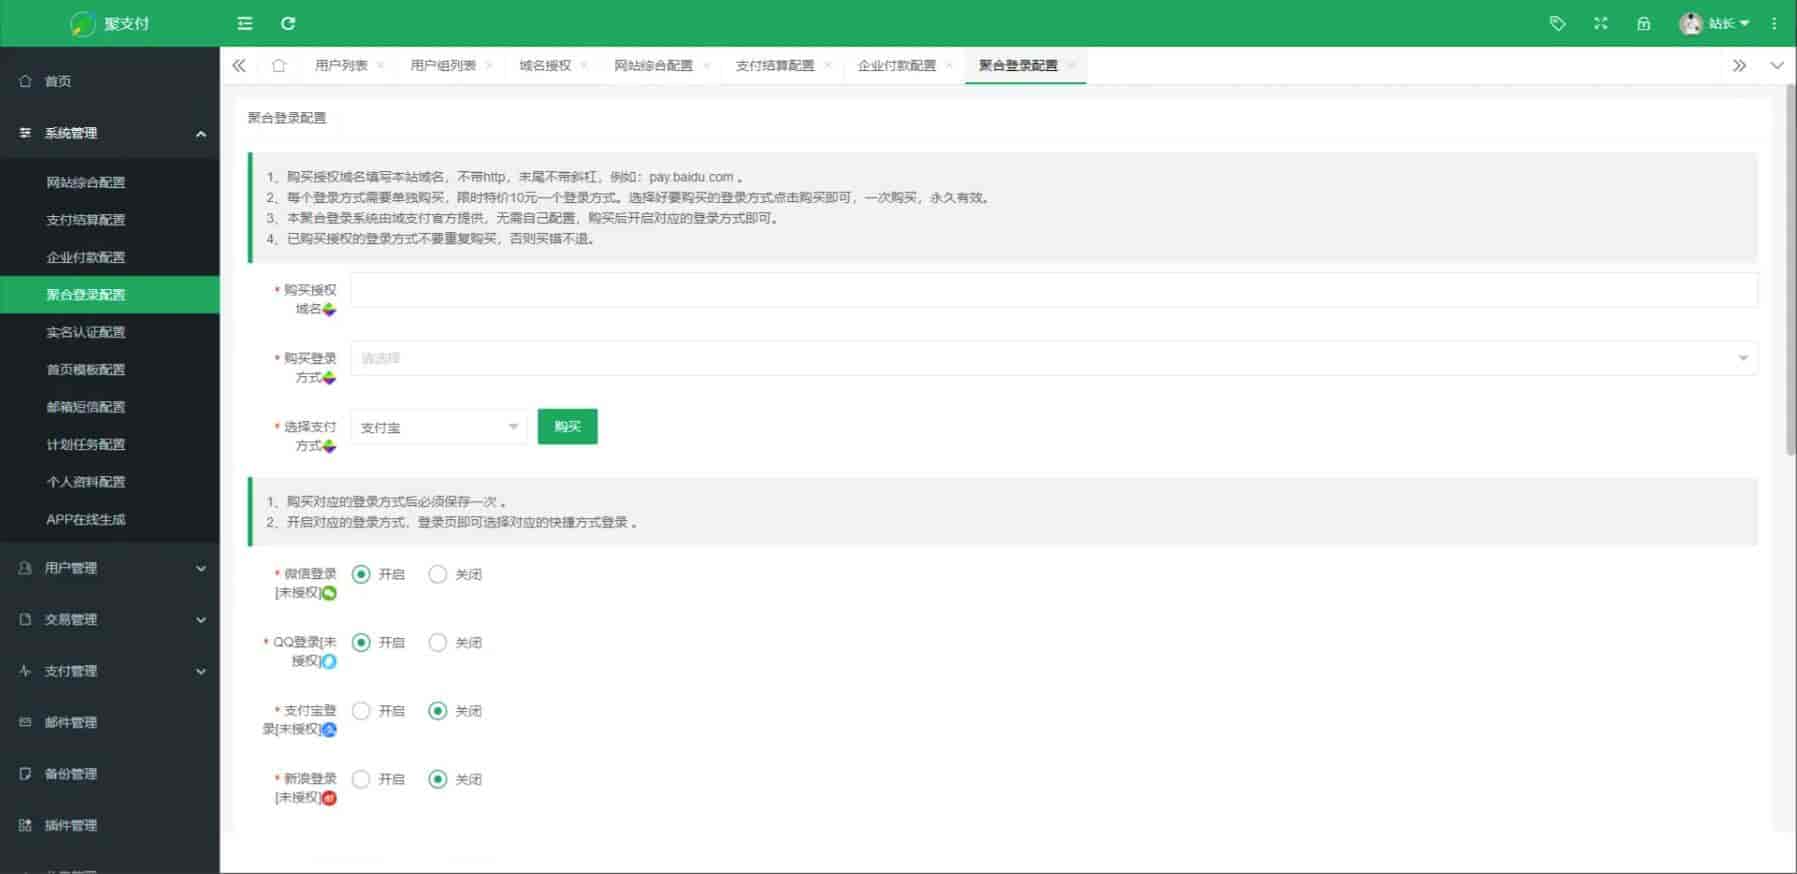Image resolution: width=1797 pixels, height=874 pixels.
Task: Click the lock screen icon
Action: (1643, 23)
